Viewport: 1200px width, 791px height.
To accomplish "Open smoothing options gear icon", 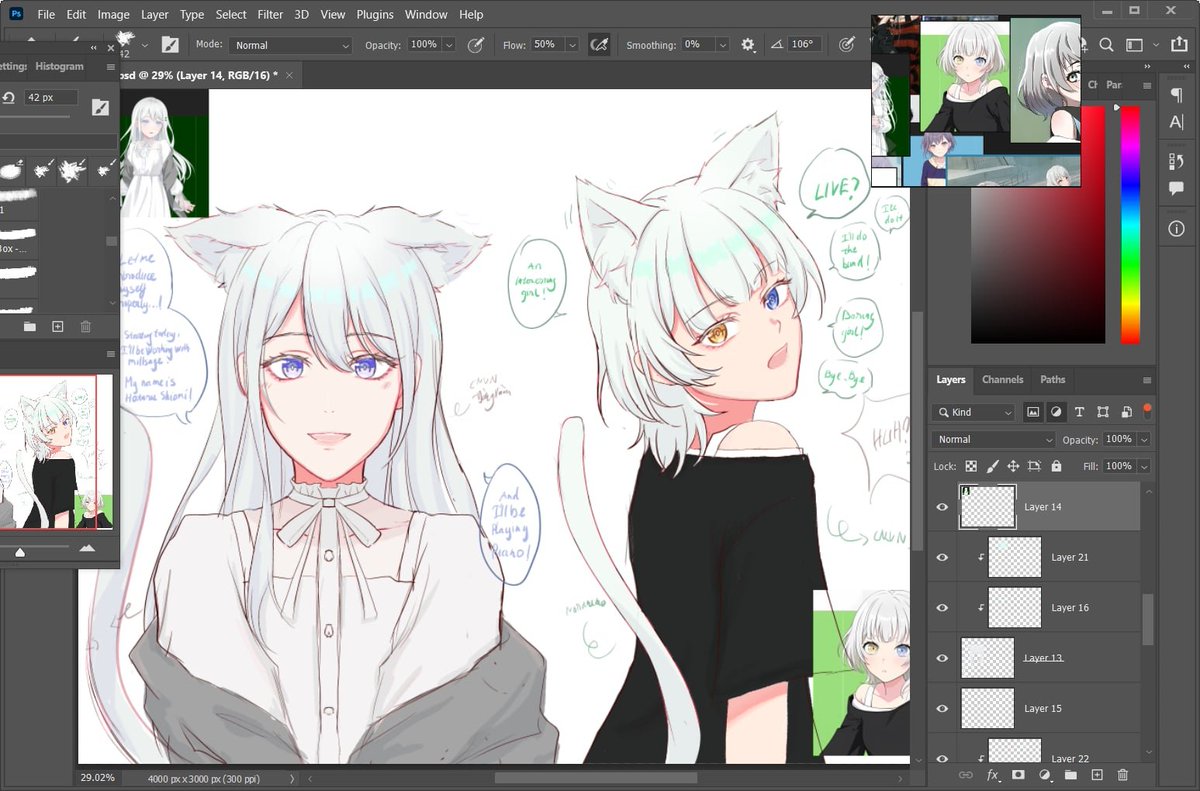I will [x=747, y=45].
